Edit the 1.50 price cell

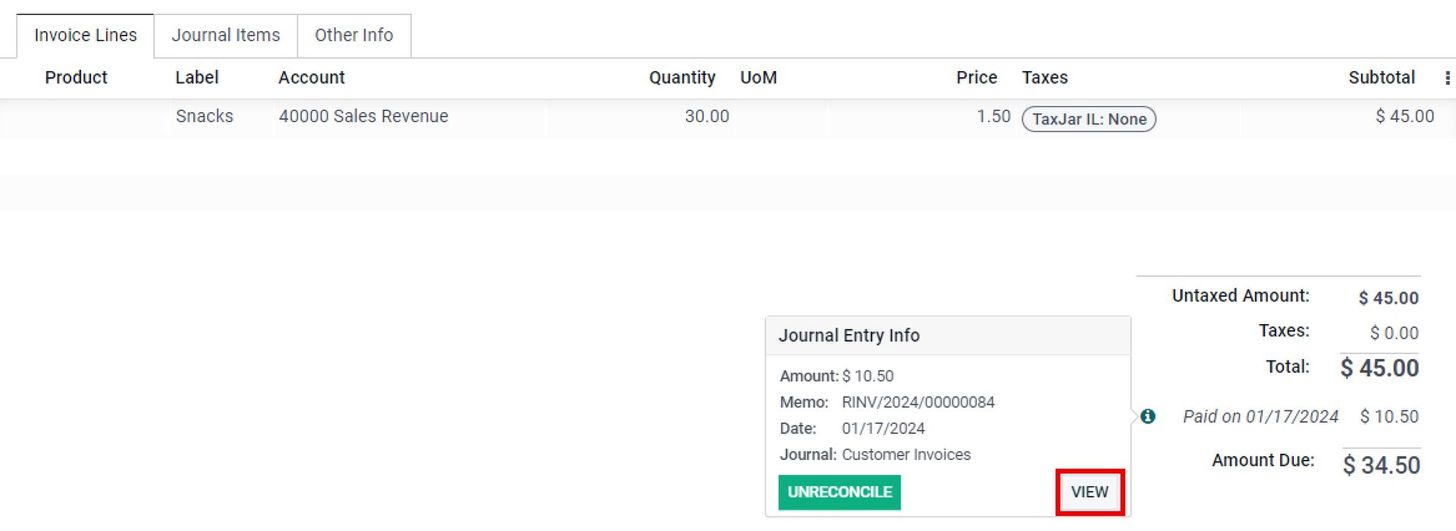click(x=993, y=117)
